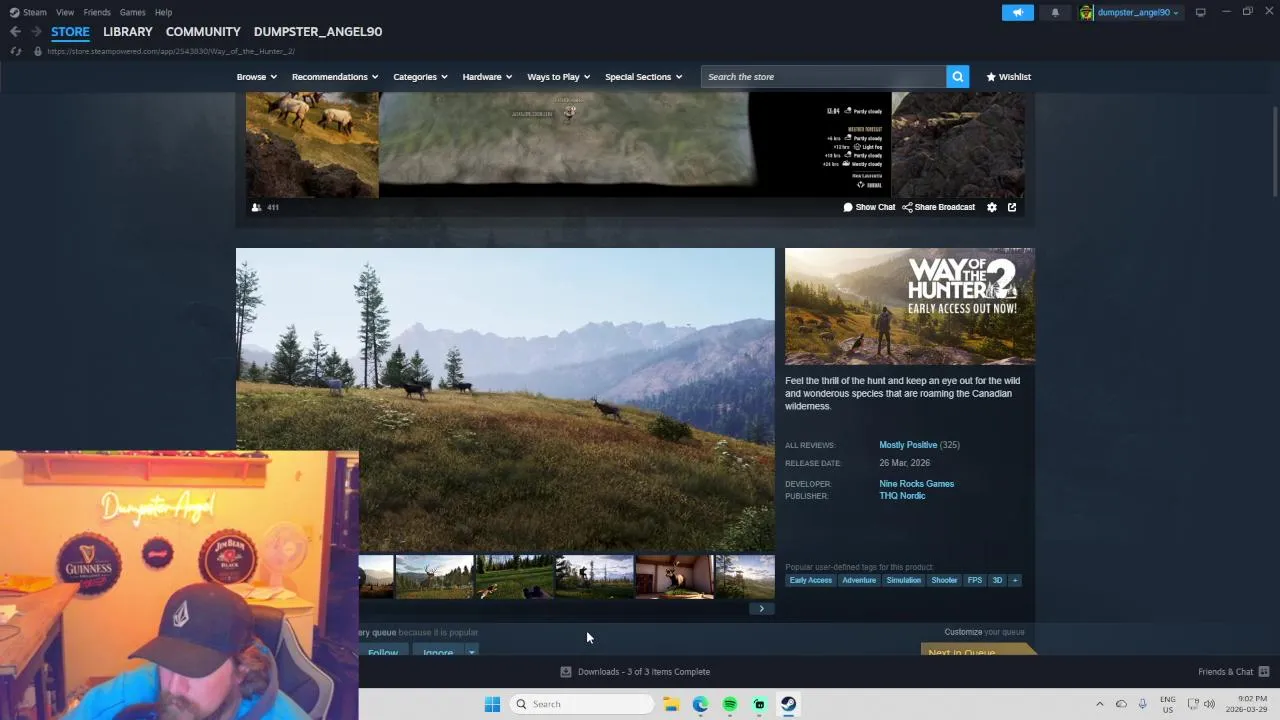Click the Windows taskbar search box

click(x=582, y=704)
